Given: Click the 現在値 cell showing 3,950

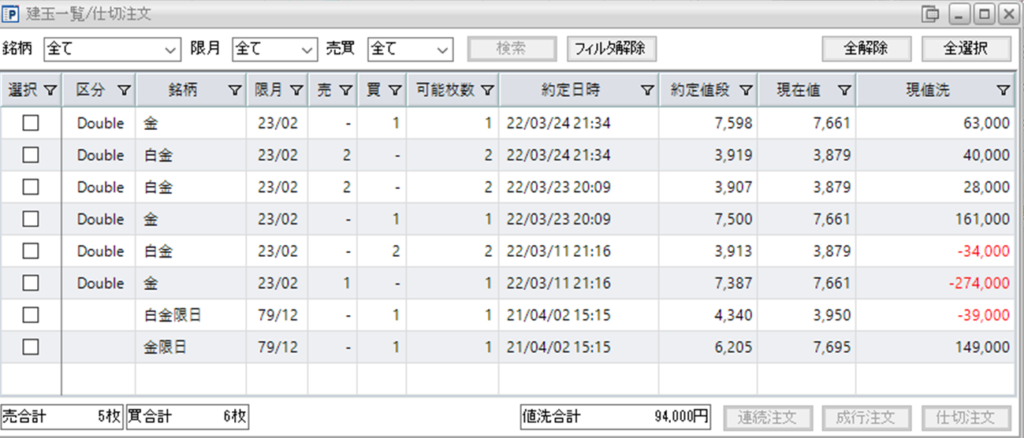Looking at the screenshot, I should click(x=807, y=315).
